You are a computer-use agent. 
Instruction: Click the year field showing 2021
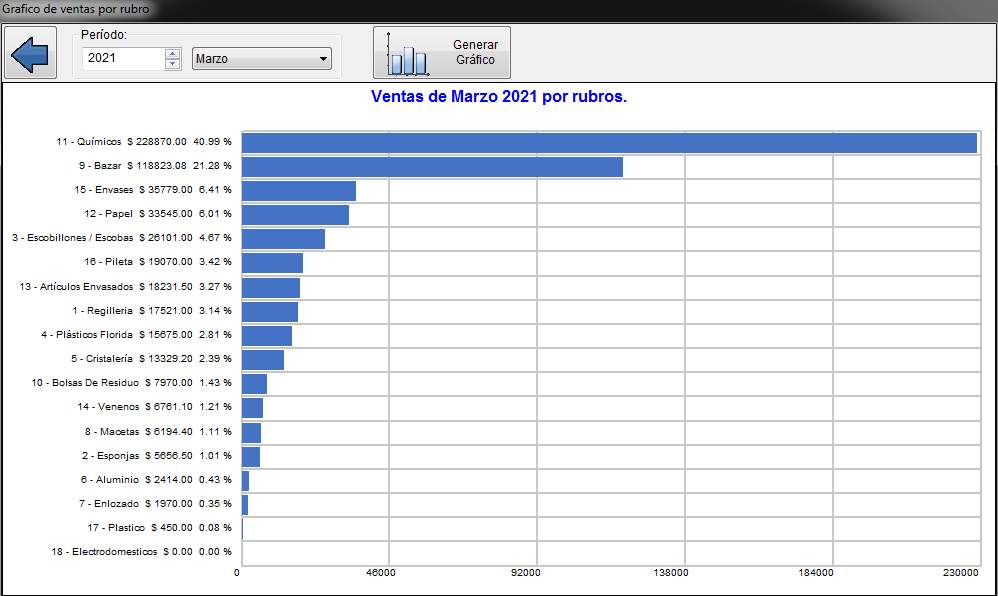[x=123, y=58]
